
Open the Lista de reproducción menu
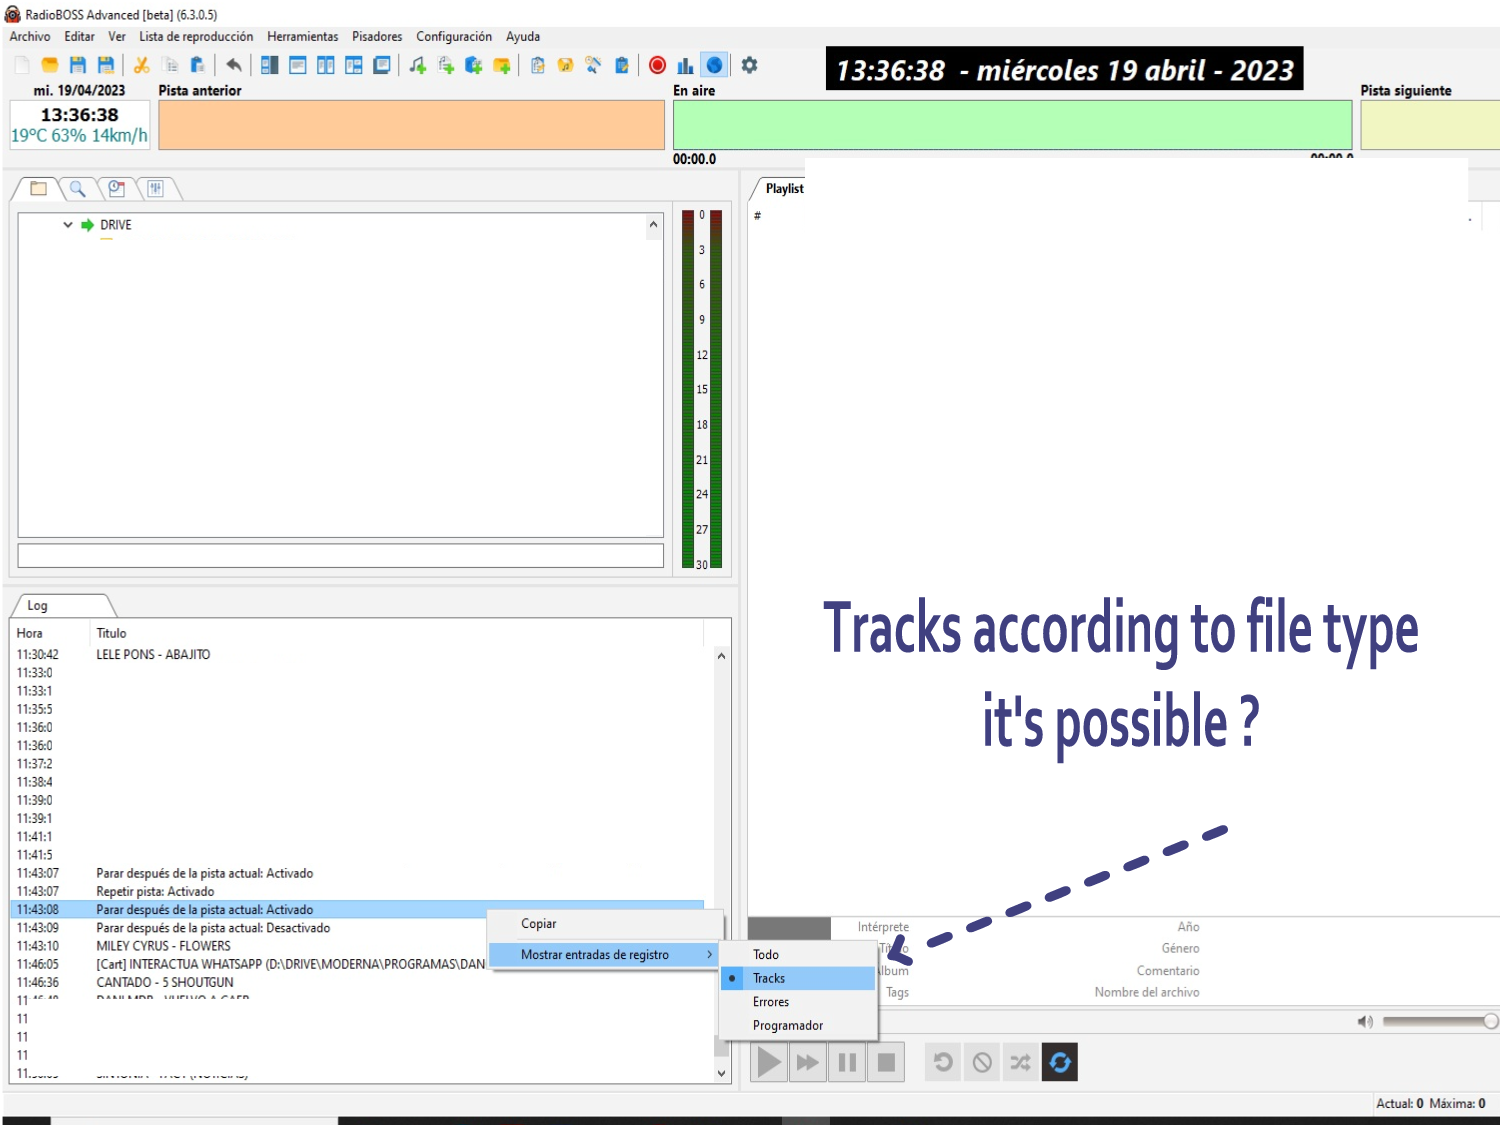196,37
